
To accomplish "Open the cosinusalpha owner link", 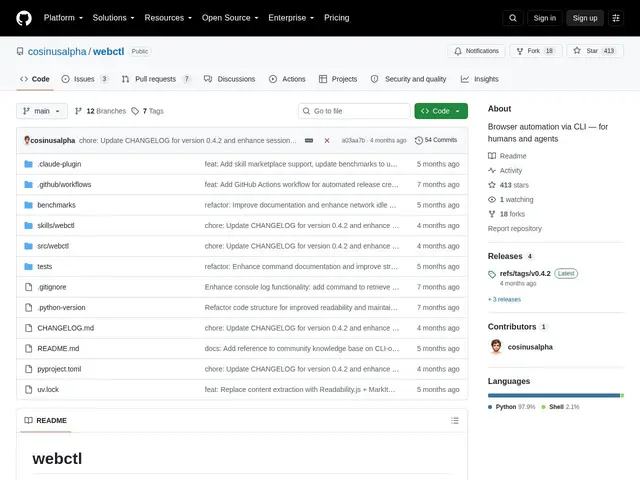I will pyautogui.click(x=57, y=51).
